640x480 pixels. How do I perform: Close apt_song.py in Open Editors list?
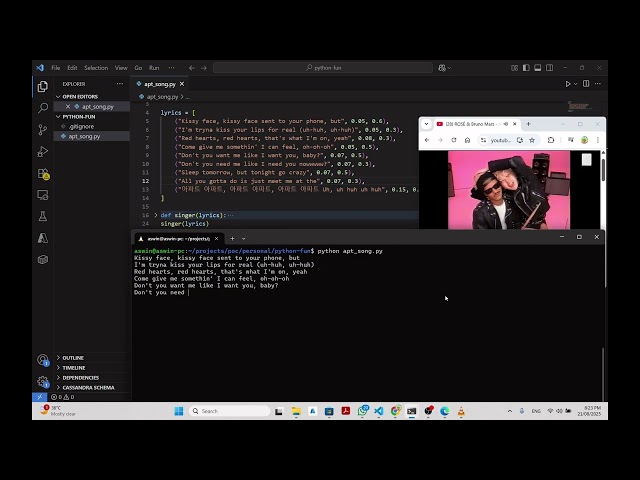tap(68, 107)
